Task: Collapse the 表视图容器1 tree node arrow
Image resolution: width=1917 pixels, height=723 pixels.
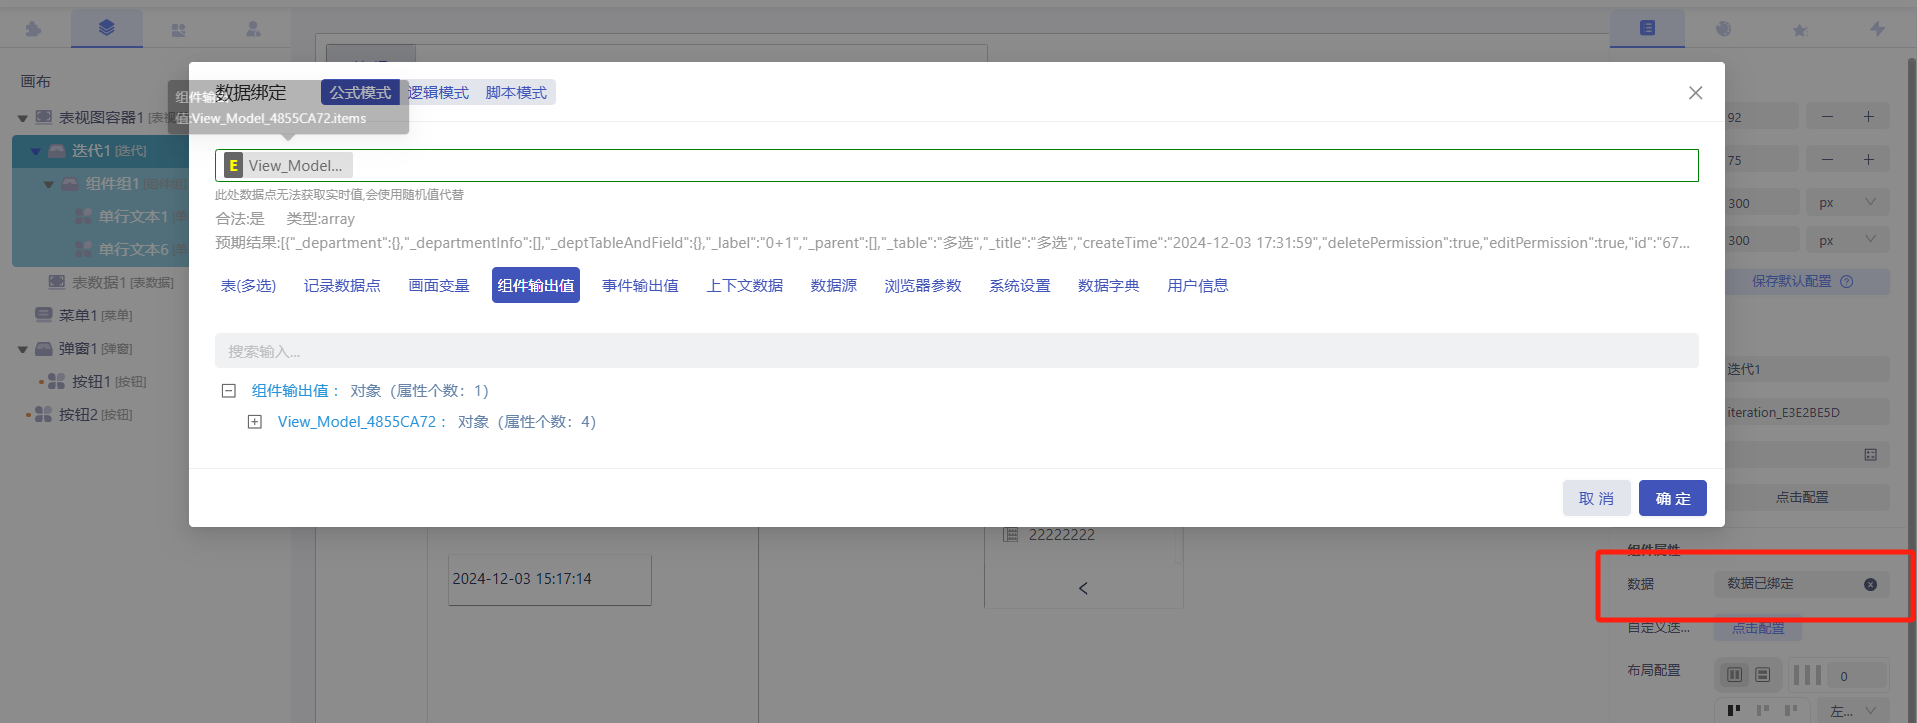Action: click(22, 118)
